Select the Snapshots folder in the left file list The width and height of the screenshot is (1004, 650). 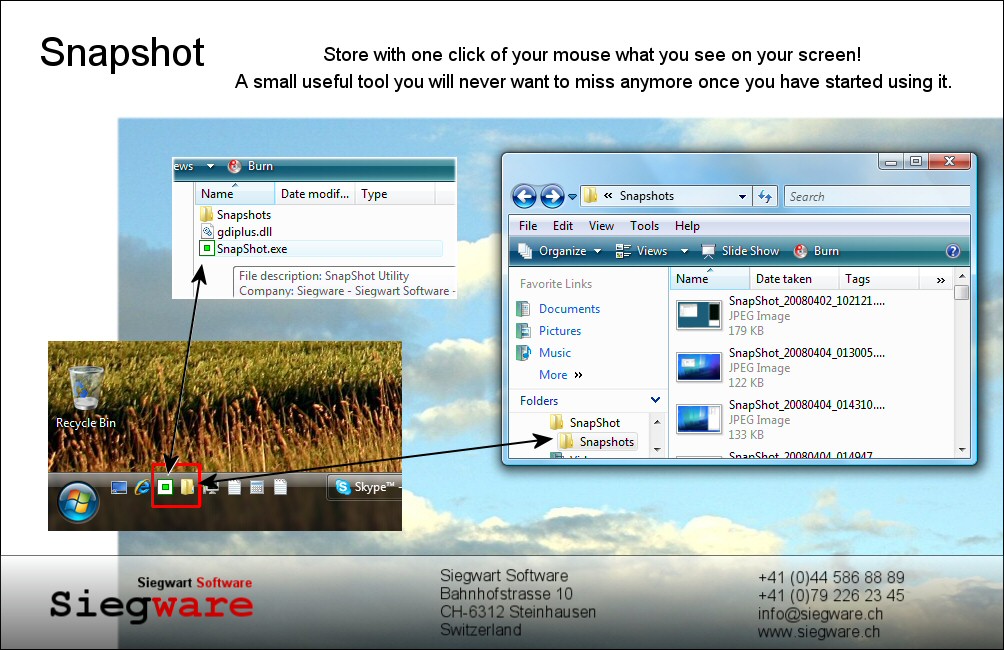pos(235,215)
